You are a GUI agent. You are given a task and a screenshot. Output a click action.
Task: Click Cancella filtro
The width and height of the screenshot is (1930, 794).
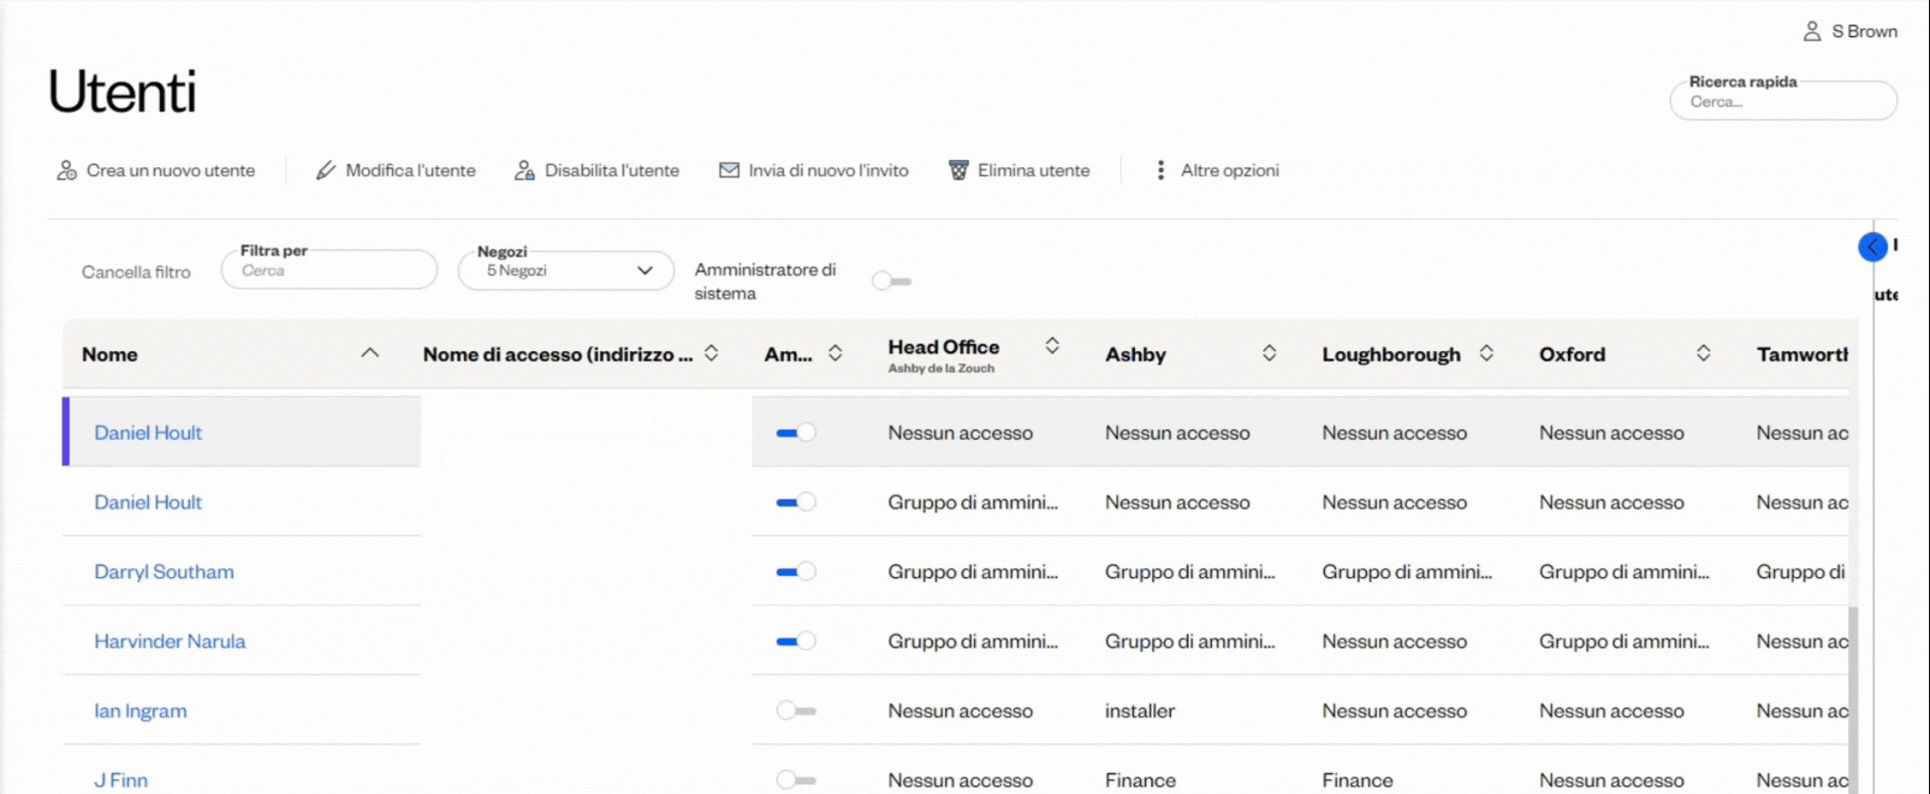[x=136, y=272]
